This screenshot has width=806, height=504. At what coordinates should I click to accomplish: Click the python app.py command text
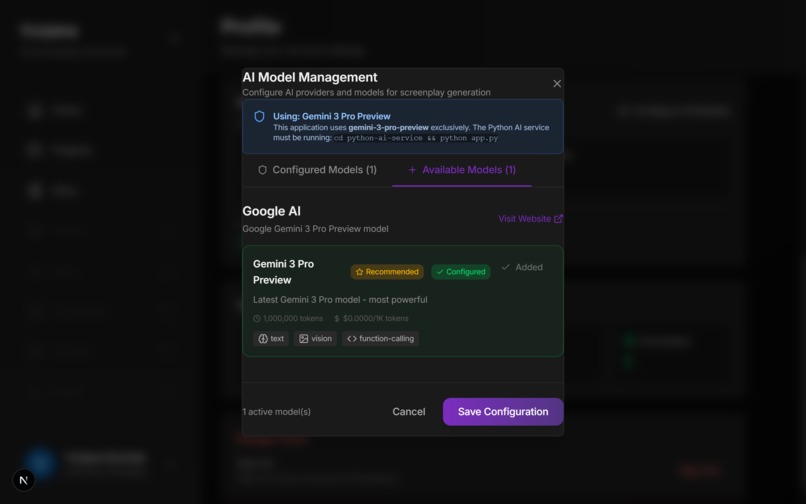pos(416,138)
